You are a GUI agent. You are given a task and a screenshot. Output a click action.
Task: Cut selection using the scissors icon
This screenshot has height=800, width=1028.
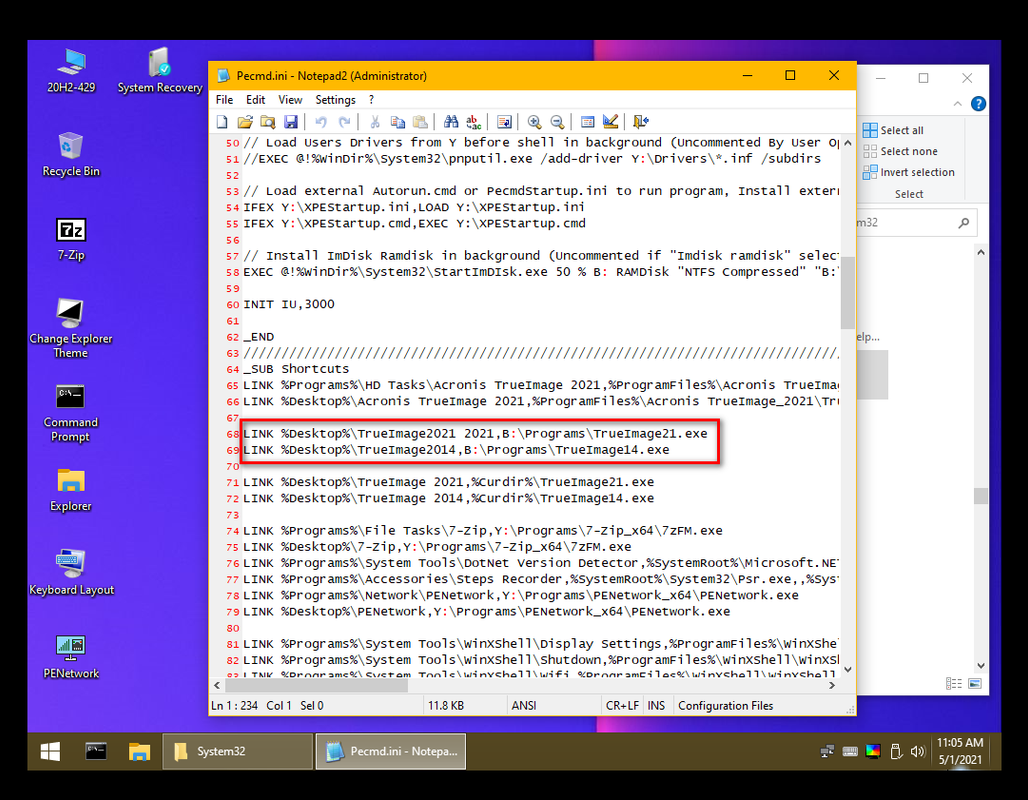[x=374, y=122]
